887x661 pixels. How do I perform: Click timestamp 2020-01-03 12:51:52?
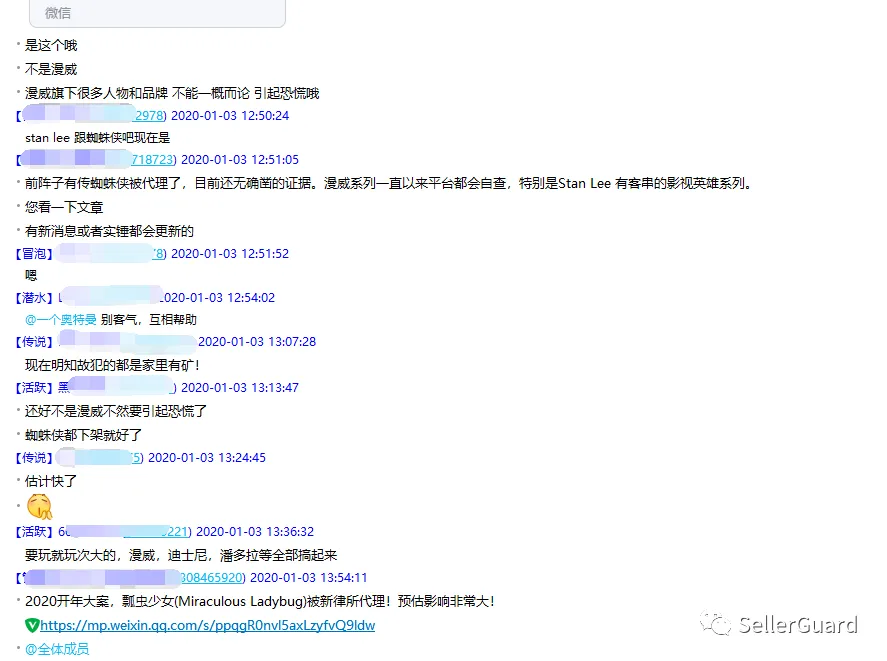pos(230,254)
